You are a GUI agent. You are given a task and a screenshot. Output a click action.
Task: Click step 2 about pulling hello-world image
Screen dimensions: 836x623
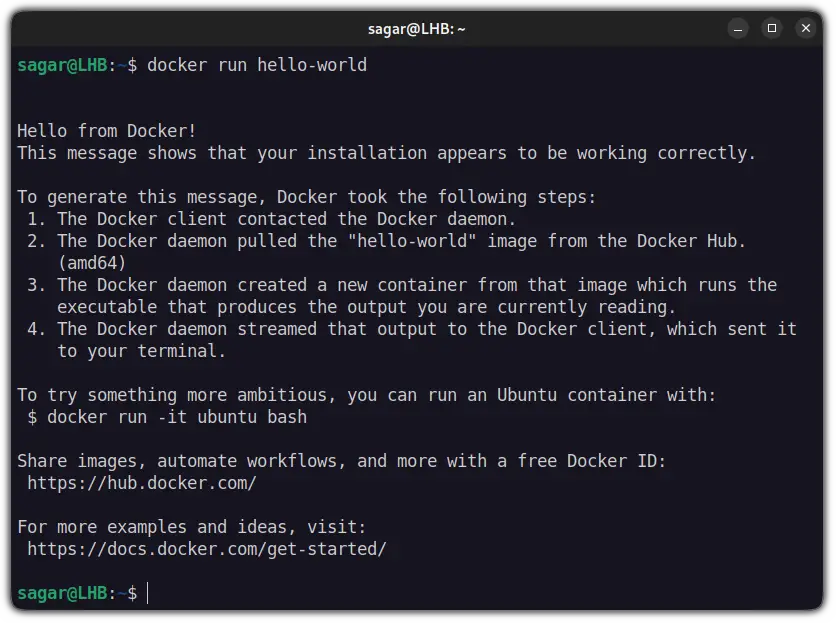[386, 241]
